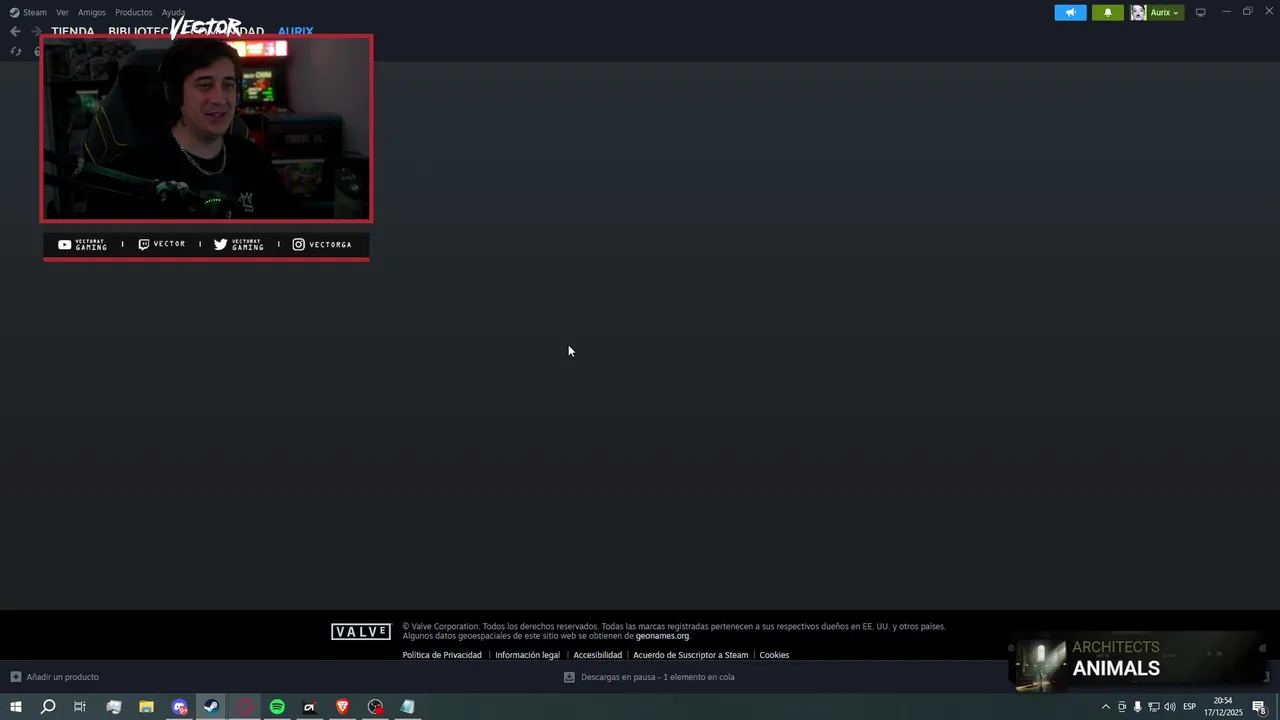Click the red circle app on taskbar
This screenshot has height=720, width=1280.
[245, 707]
